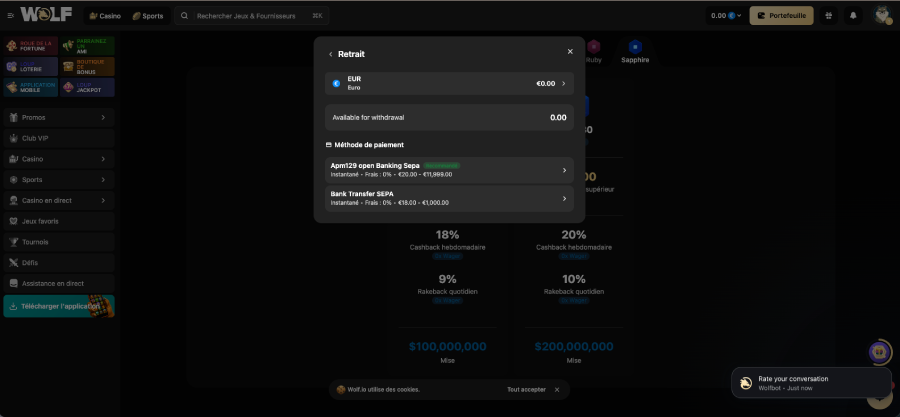Click the Méthode de paiement card icon
The height and width of the screenshot is (417, 900).
click(328, 145)
